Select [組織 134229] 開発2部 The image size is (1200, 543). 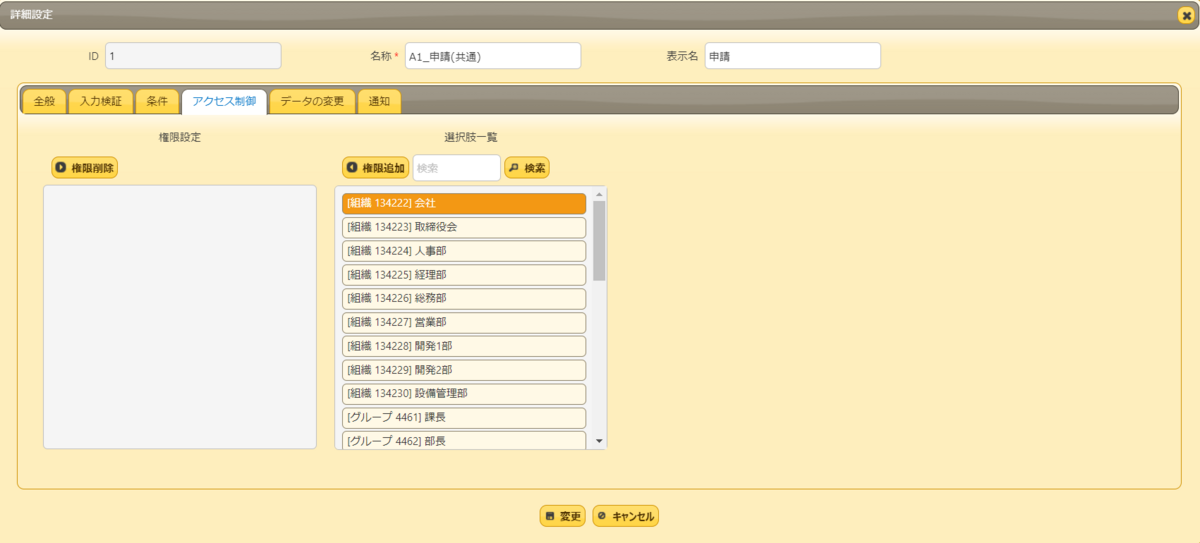(x=464, y=370)
